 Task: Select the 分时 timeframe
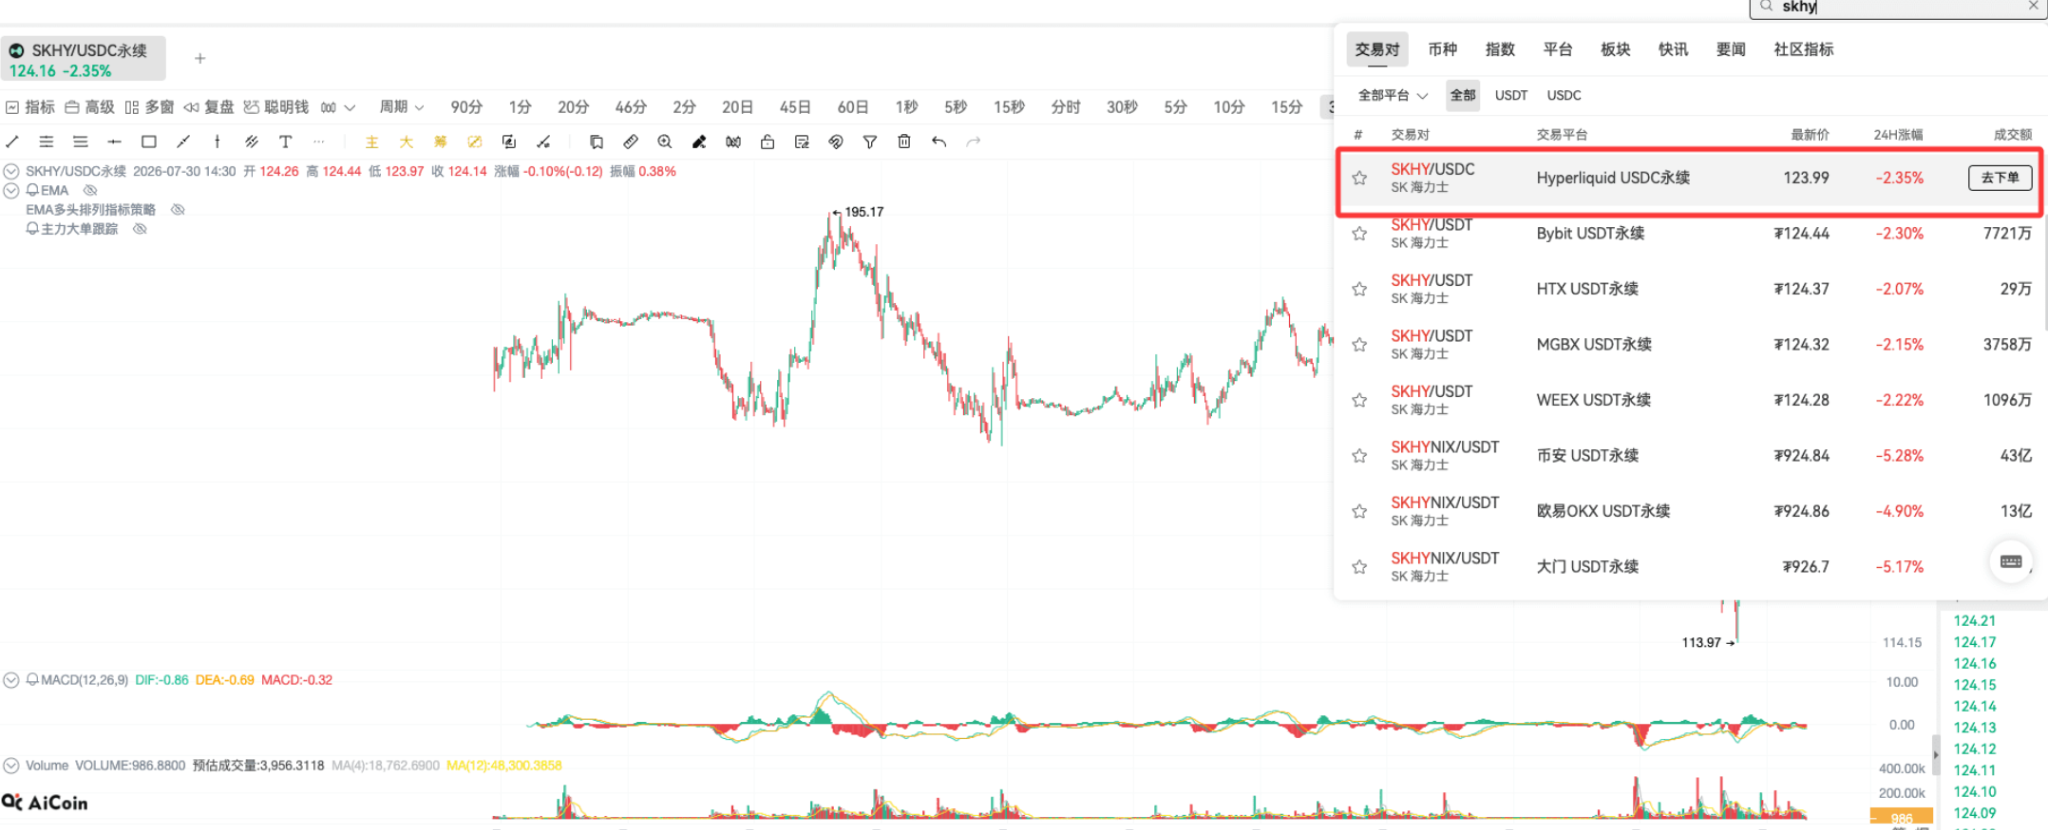coord(1065,107)
